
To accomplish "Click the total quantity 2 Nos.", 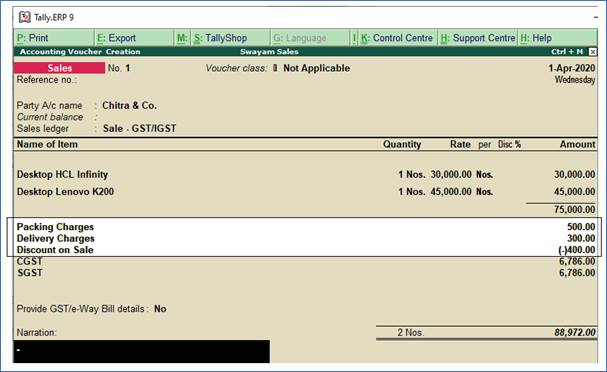I will (411, 333).
